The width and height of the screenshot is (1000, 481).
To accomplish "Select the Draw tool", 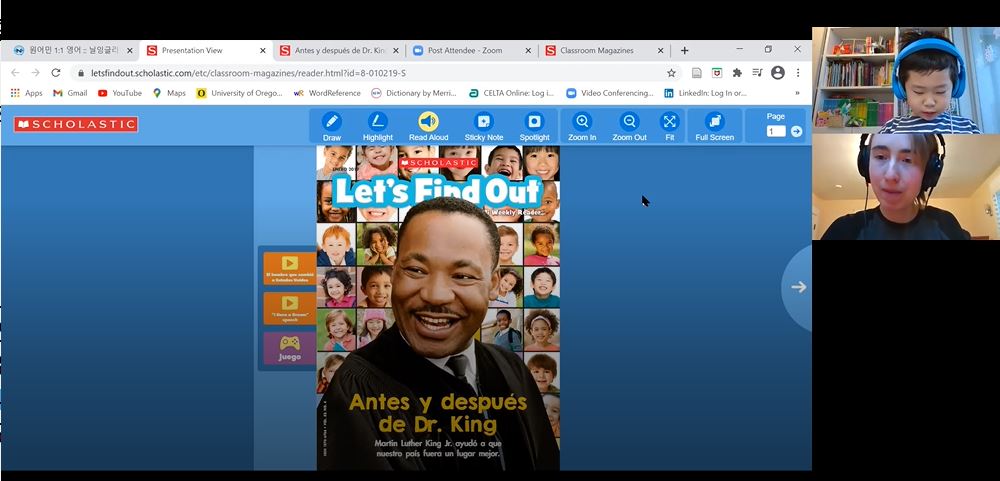I will tap(332, 126).
